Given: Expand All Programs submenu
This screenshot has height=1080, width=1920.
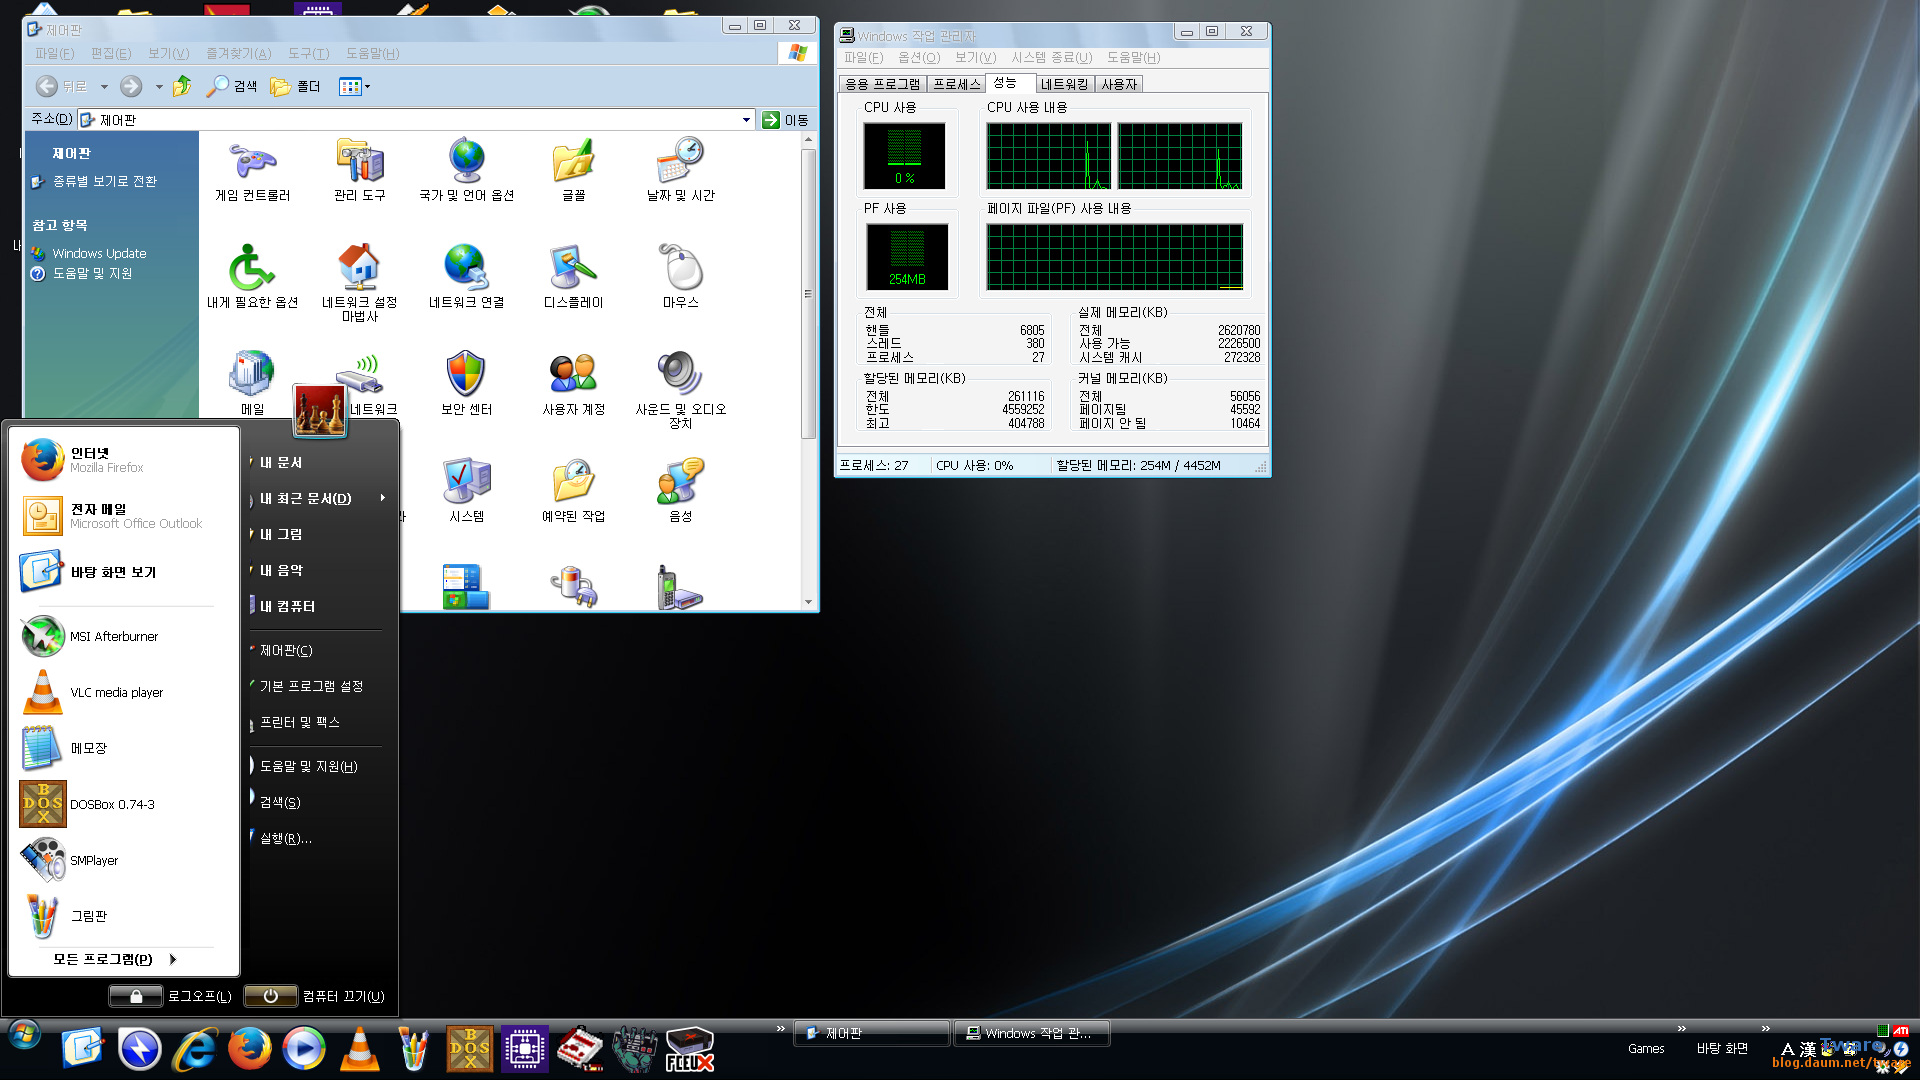Looking at the screenshot, I should [x=115, y=959].
